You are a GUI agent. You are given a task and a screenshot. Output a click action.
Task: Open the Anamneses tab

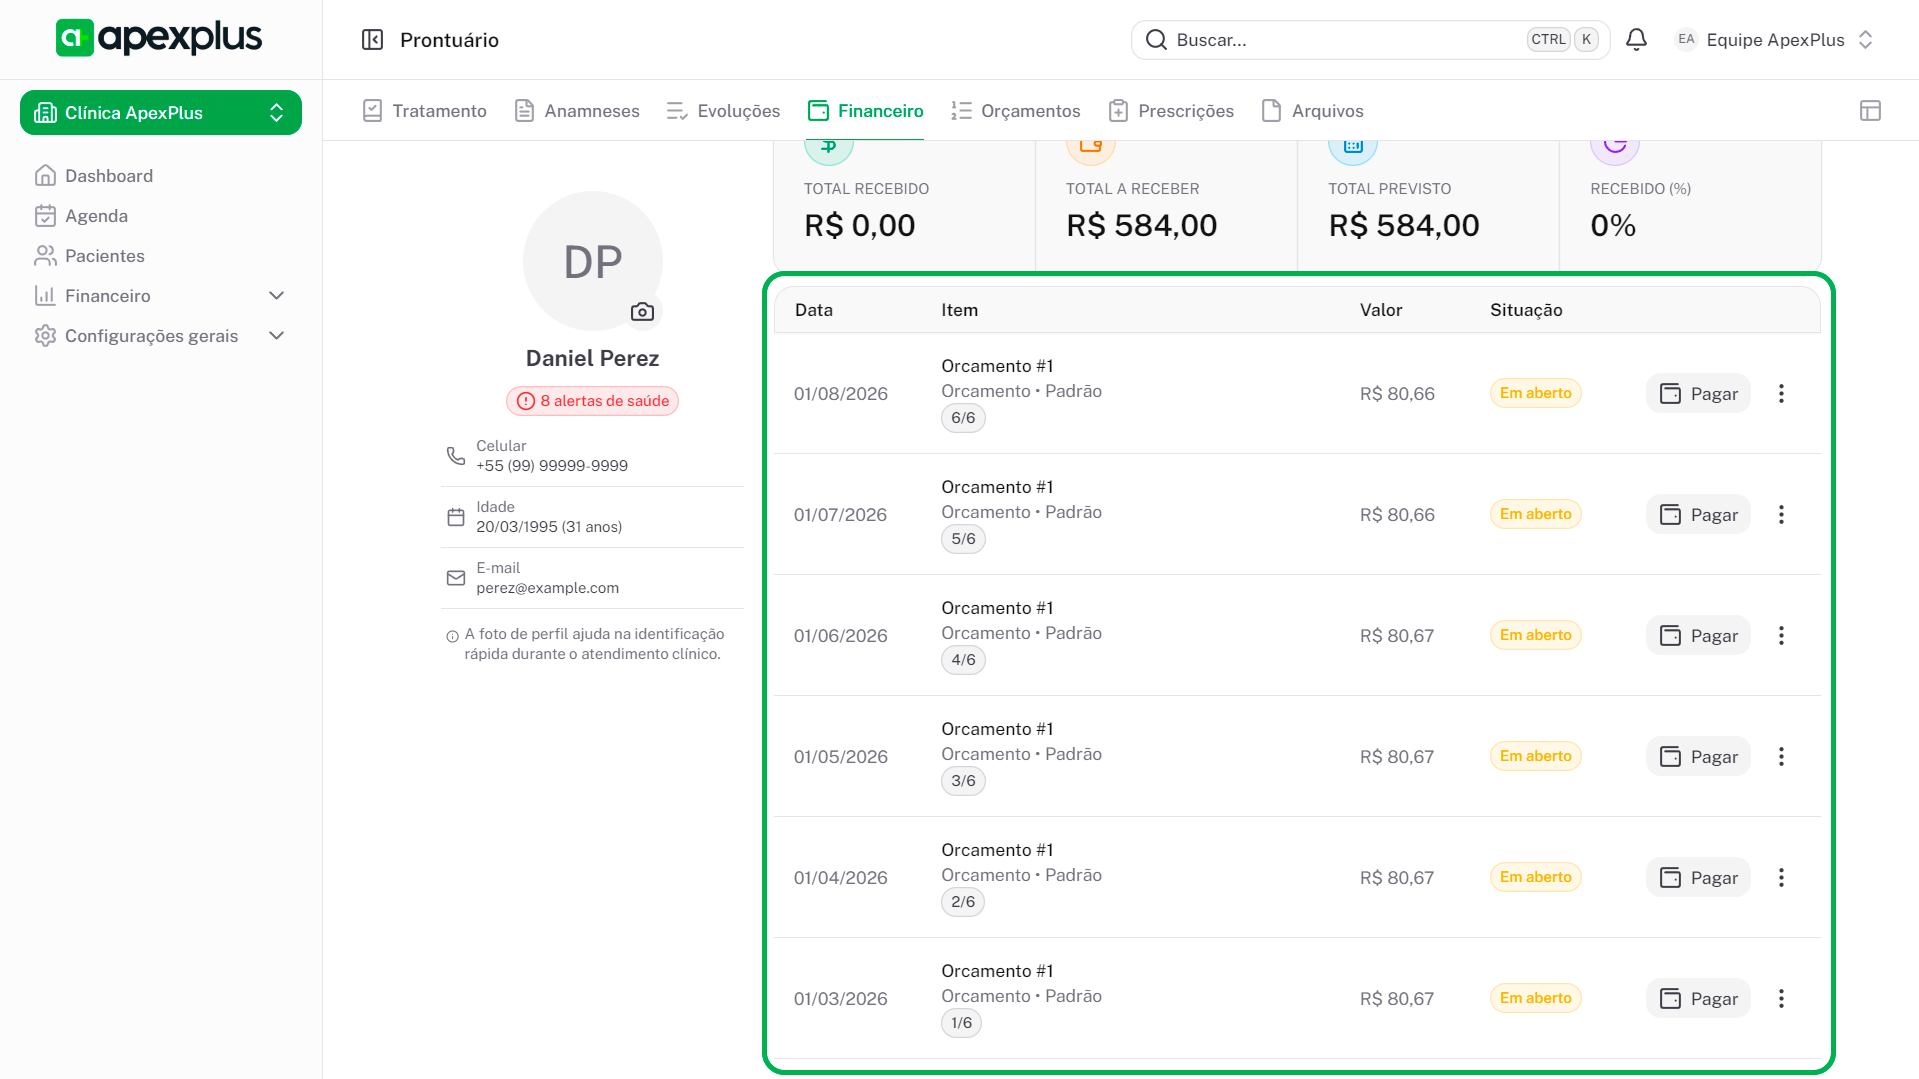(x=577, y=111)
